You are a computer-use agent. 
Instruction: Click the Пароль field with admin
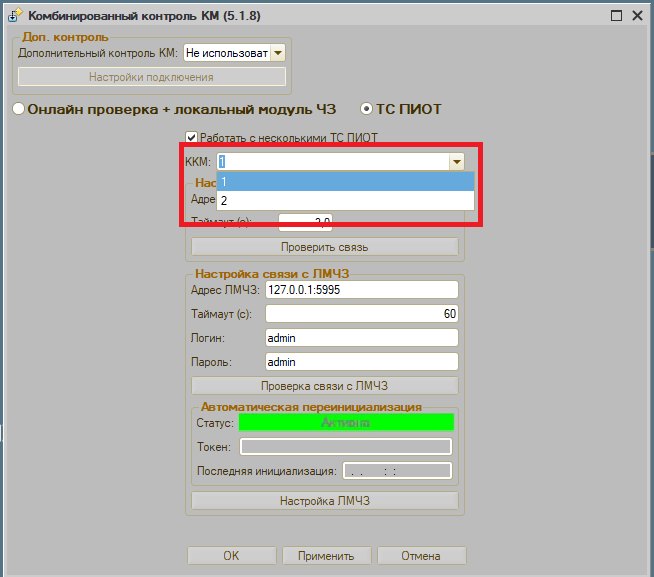[362, 362]
